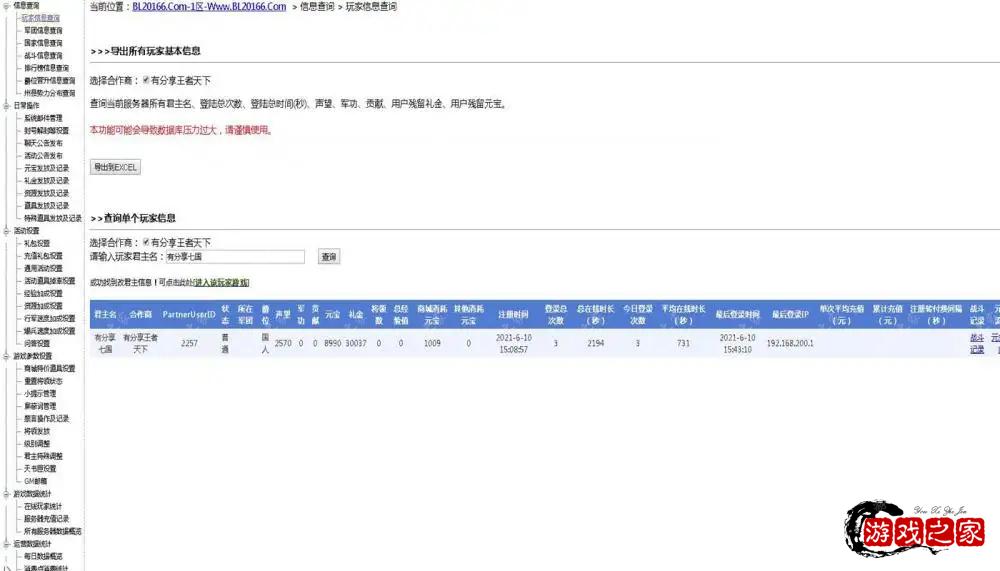This screenshot has width=1000, height=571.
Task: Click the 查询 button
Action: coord(328,256)
